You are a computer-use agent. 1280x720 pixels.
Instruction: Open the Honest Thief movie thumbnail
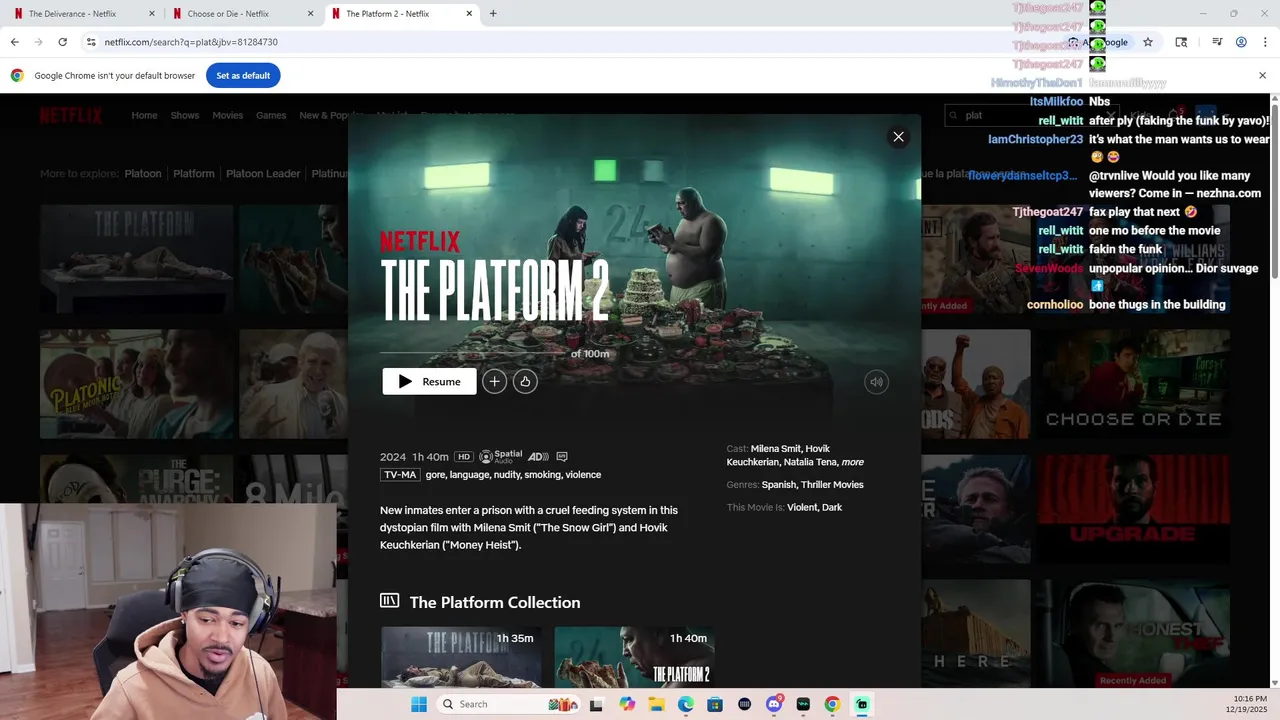point(1133,633)
